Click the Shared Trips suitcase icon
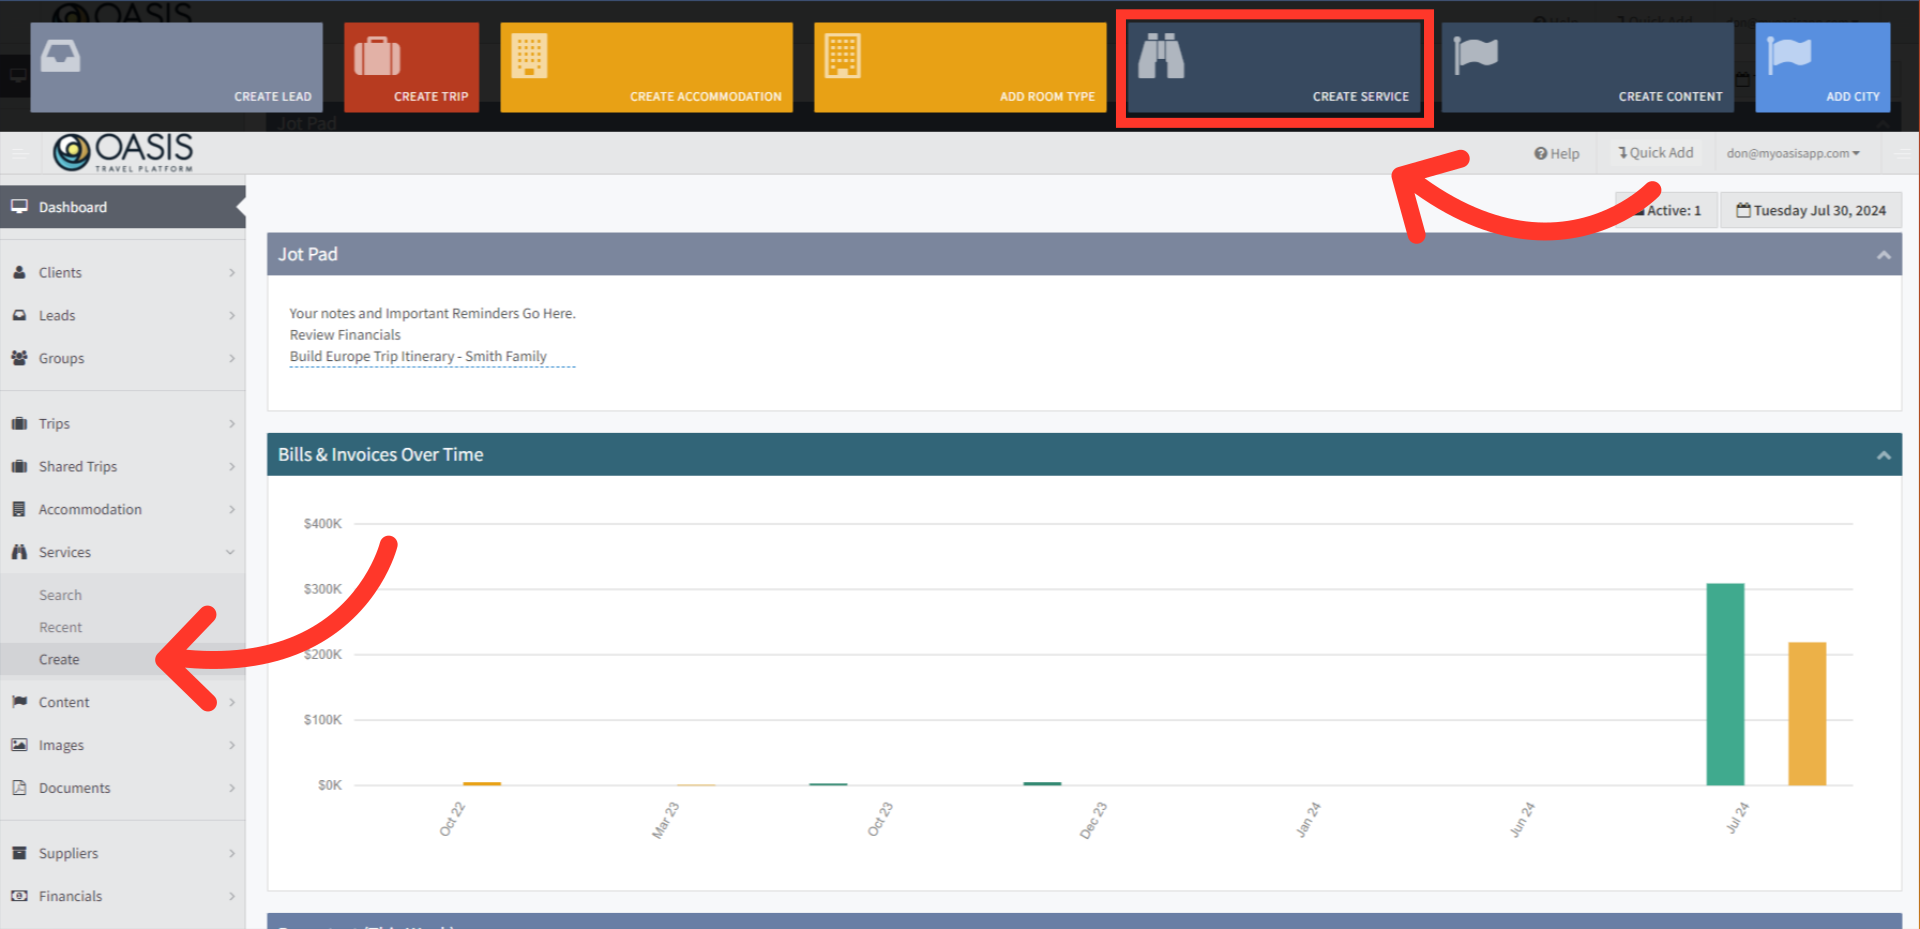The height and width of the screenshot is (929, 1920). pyautogui.click(x=19, y=466)
